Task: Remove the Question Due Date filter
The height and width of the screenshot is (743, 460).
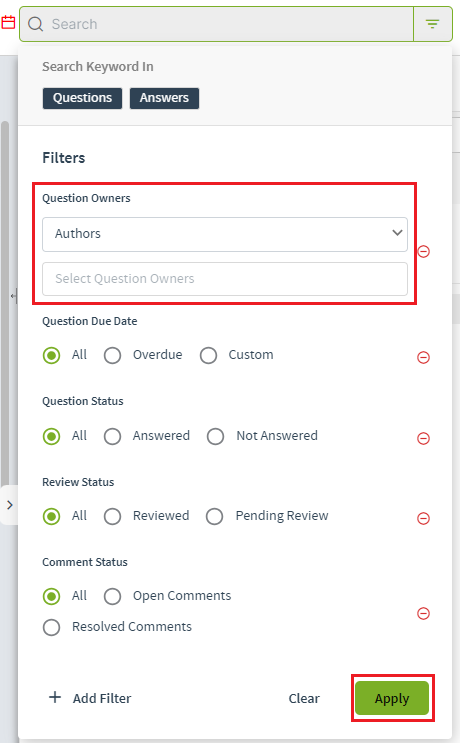Action: pos(424,357)
